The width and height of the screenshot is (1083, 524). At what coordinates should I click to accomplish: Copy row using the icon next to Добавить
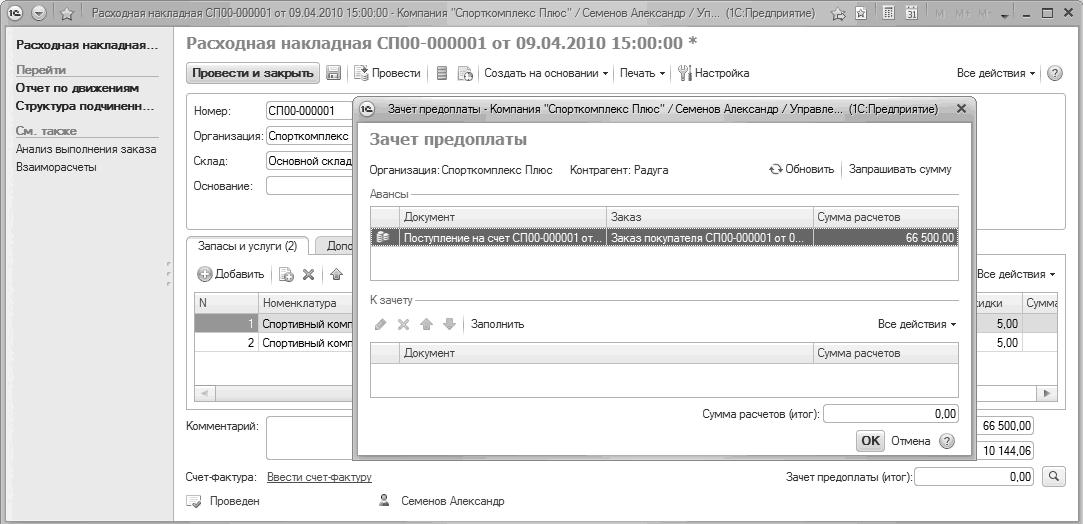coord(286,275)
